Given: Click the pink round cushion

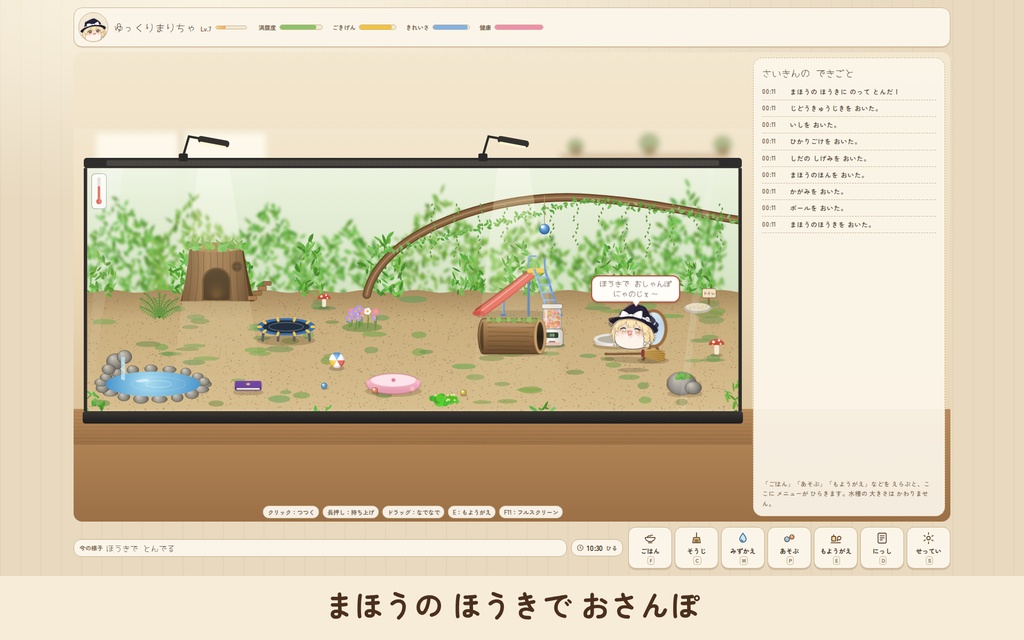Looking at the screenshot, I should point(393,383).
